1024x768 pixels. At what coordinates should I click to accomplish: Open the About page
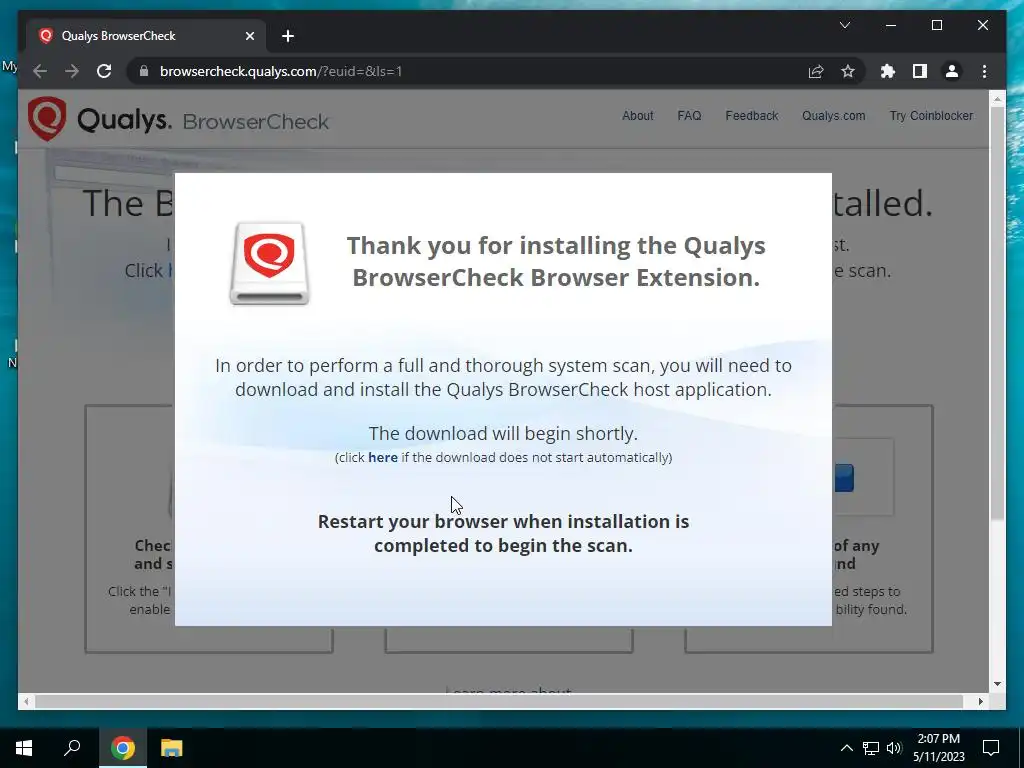click(637, 116)
